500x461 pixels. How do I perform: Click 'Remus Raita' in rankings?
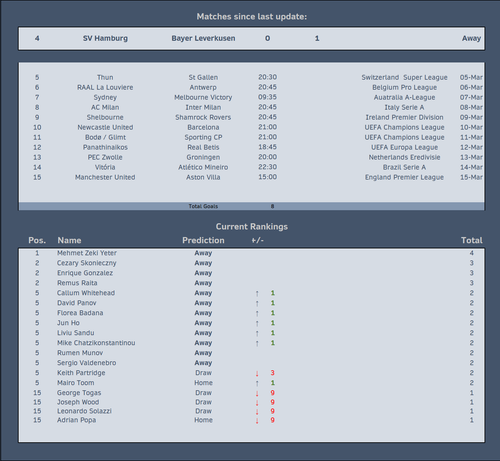coord(77,283)
